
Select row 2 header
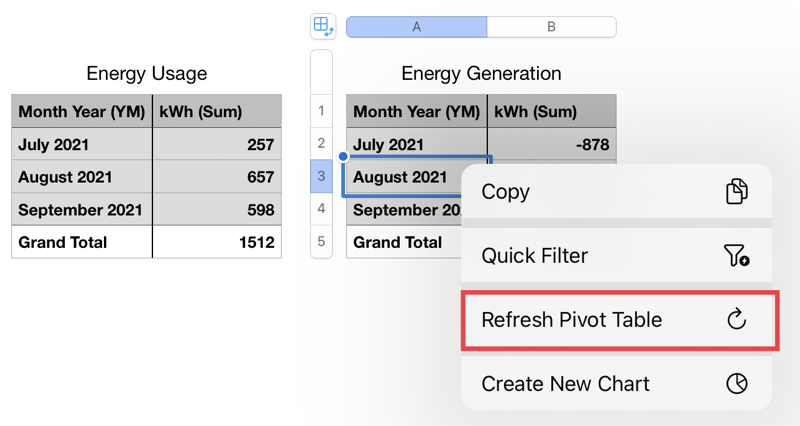pos(321,144)
